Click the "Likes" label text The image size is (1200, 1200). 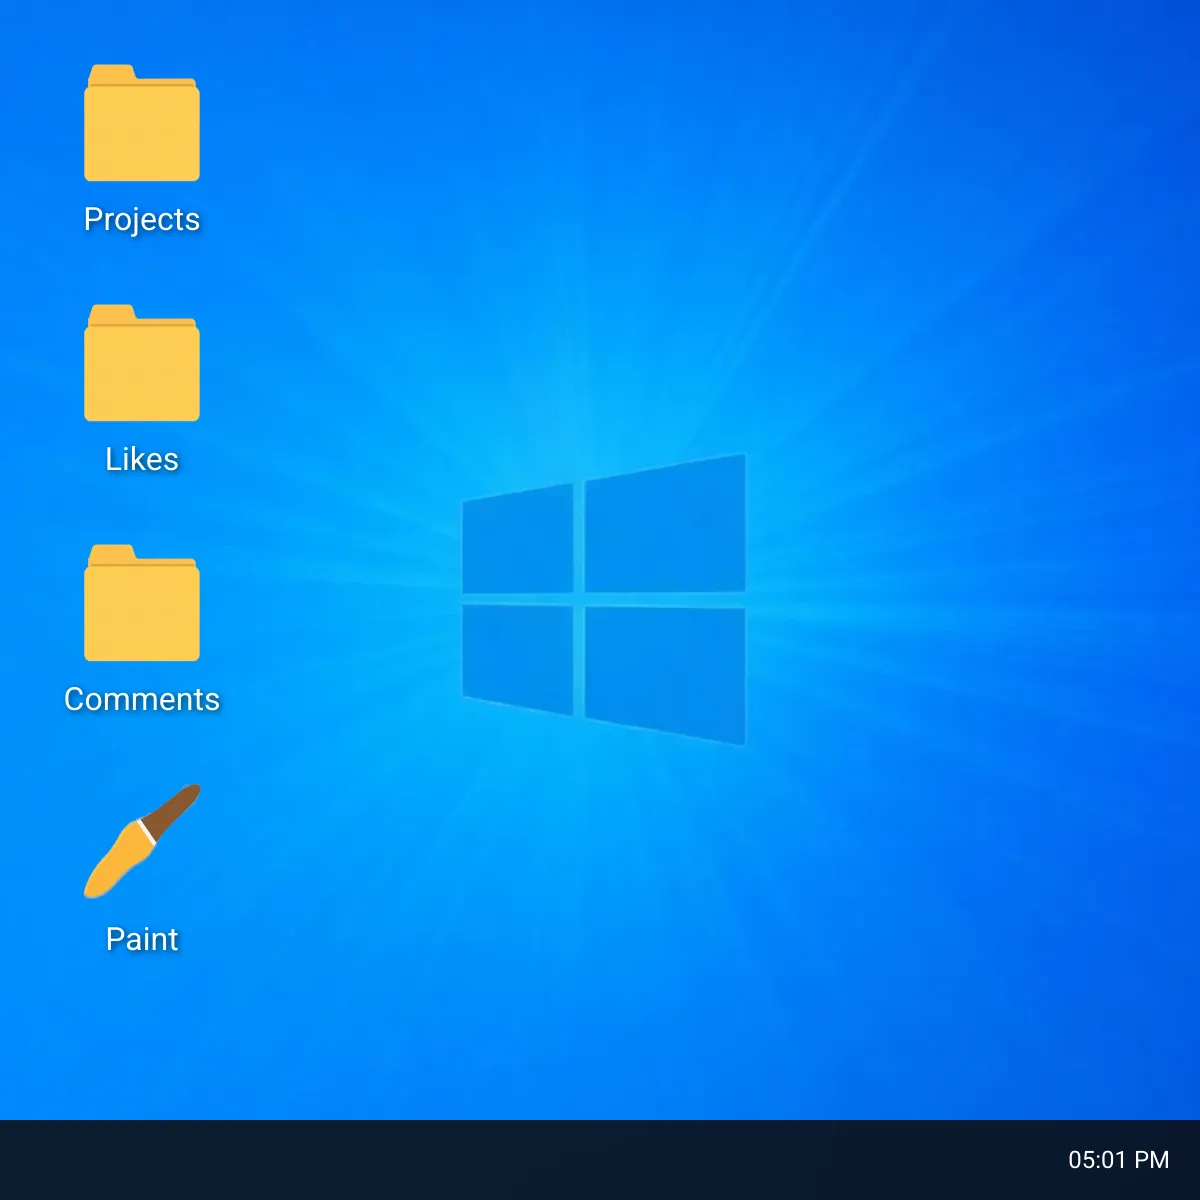[142, 459]
